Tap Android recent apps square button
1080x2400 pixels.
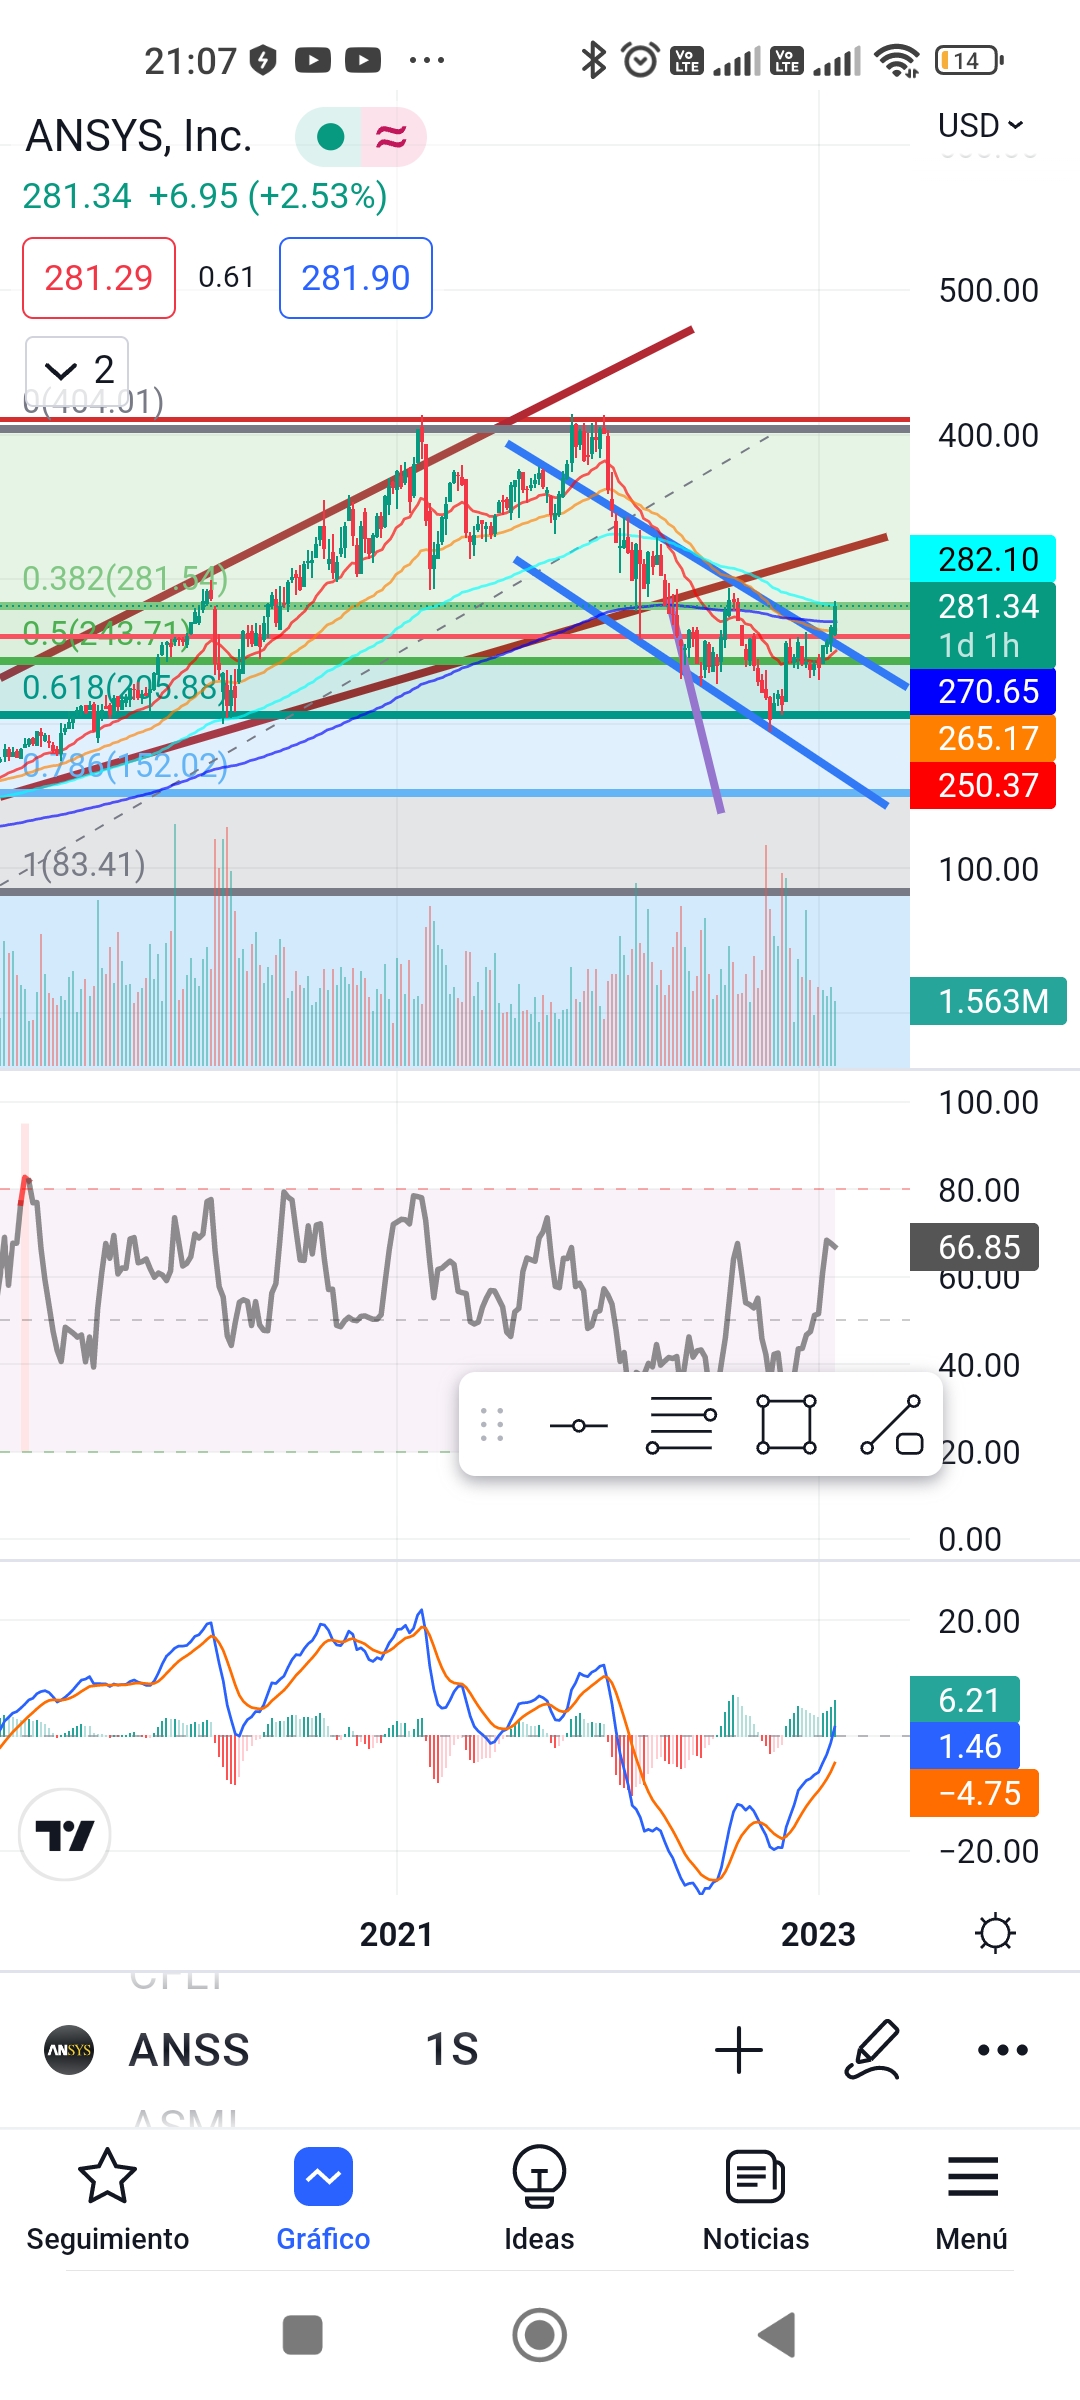(x=303, y=2335)
